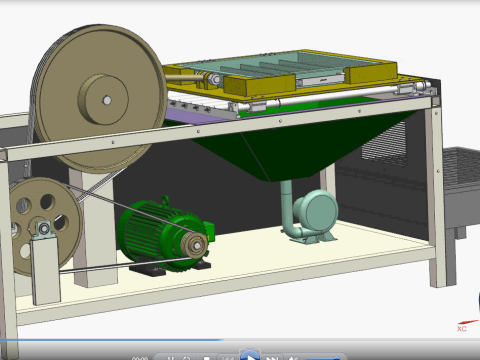Seek along the video progress bar

pos(240,340)
